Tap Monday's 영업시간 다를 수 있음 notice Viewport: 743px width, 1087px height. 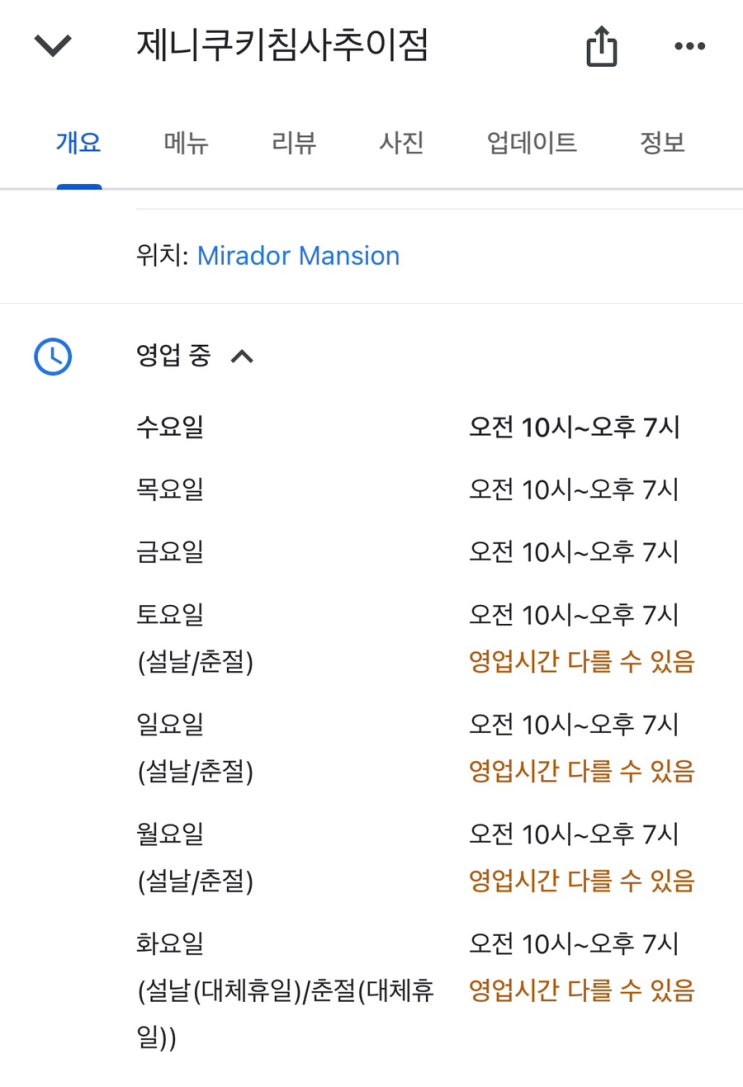581,881
